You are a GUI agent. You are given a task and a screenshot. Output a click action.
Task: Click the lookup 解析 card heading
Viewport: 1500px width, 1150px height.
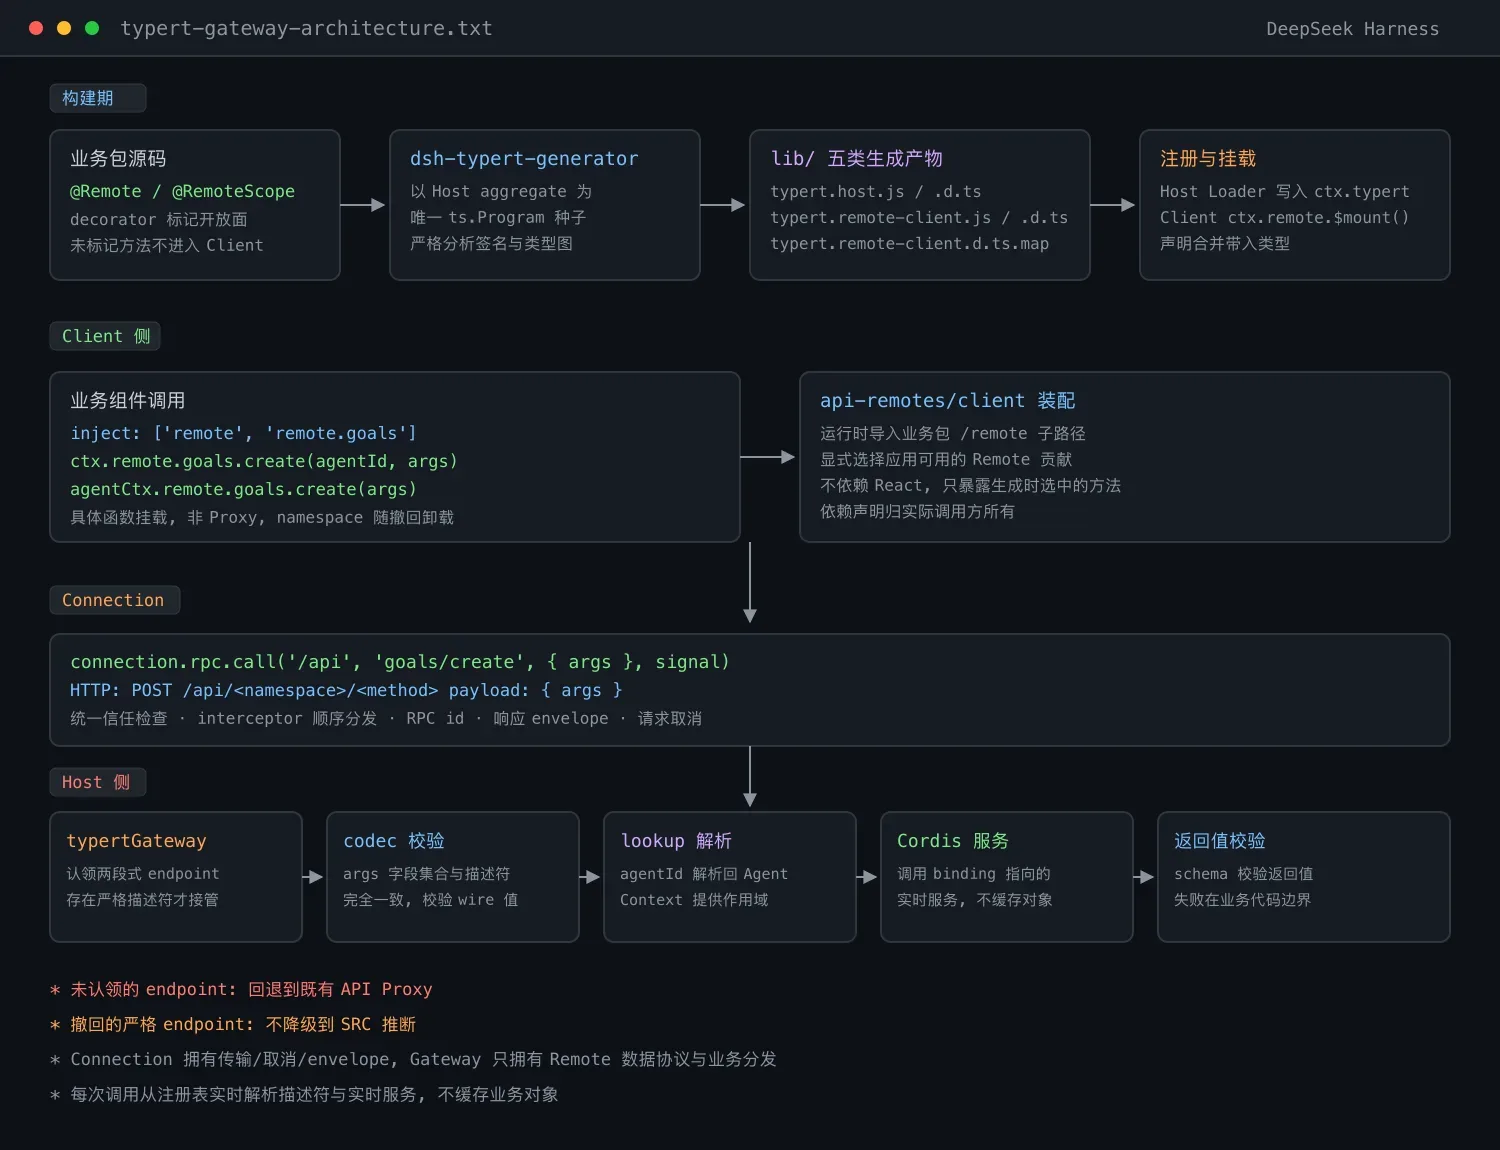click(x=676, y=841)
